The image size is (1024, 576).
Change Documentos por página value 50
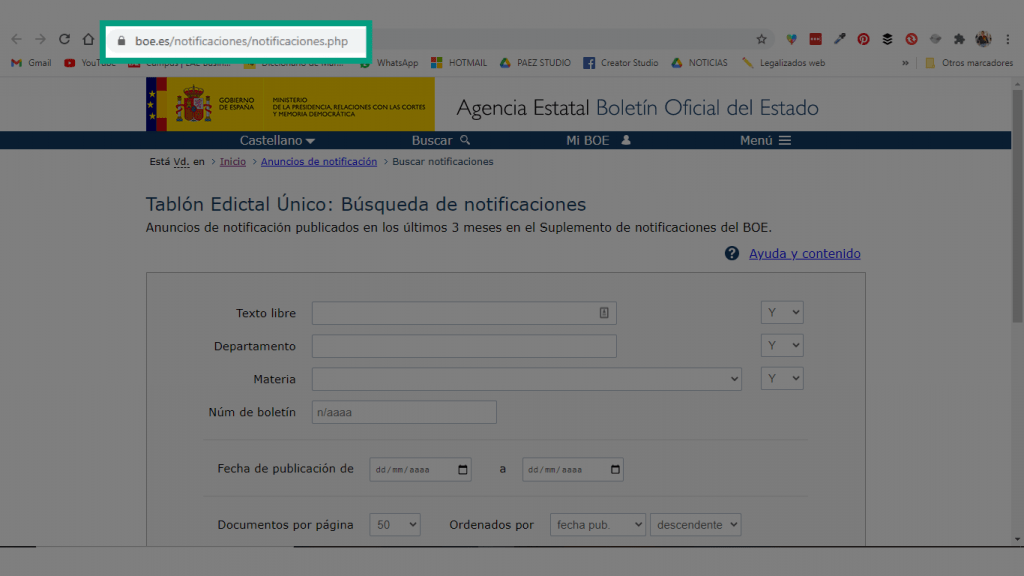click(x=394, y=524)
